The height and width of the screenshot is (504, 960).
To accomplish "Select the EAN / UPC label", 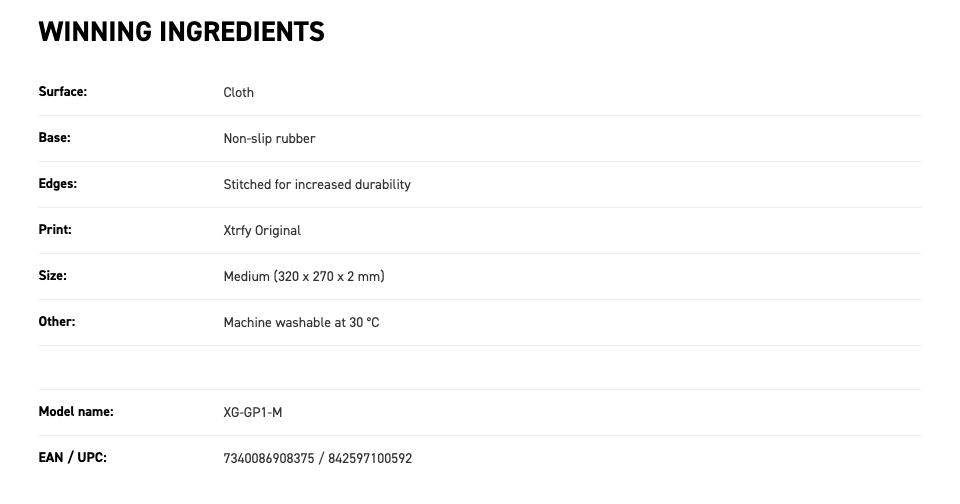I will (x=72, y=457).
